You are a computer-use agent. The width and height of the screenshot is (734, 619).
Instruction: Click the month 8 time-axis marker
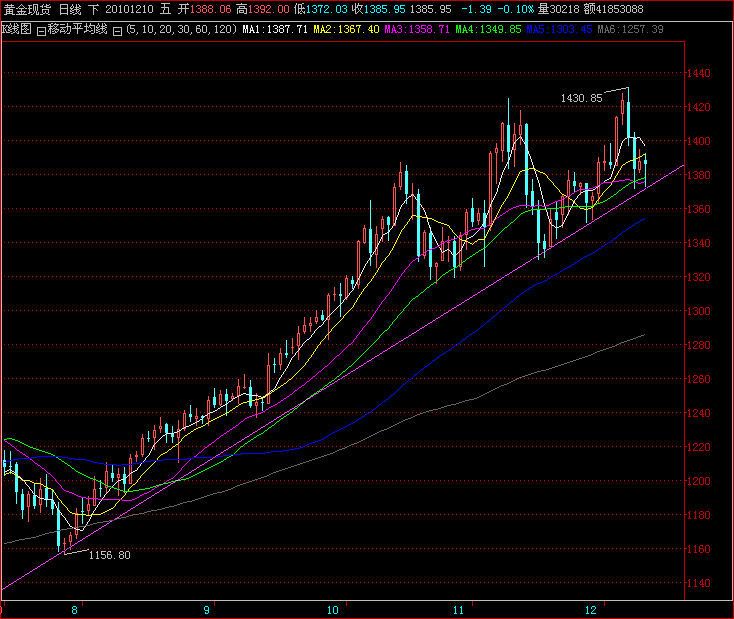[74, 610]
